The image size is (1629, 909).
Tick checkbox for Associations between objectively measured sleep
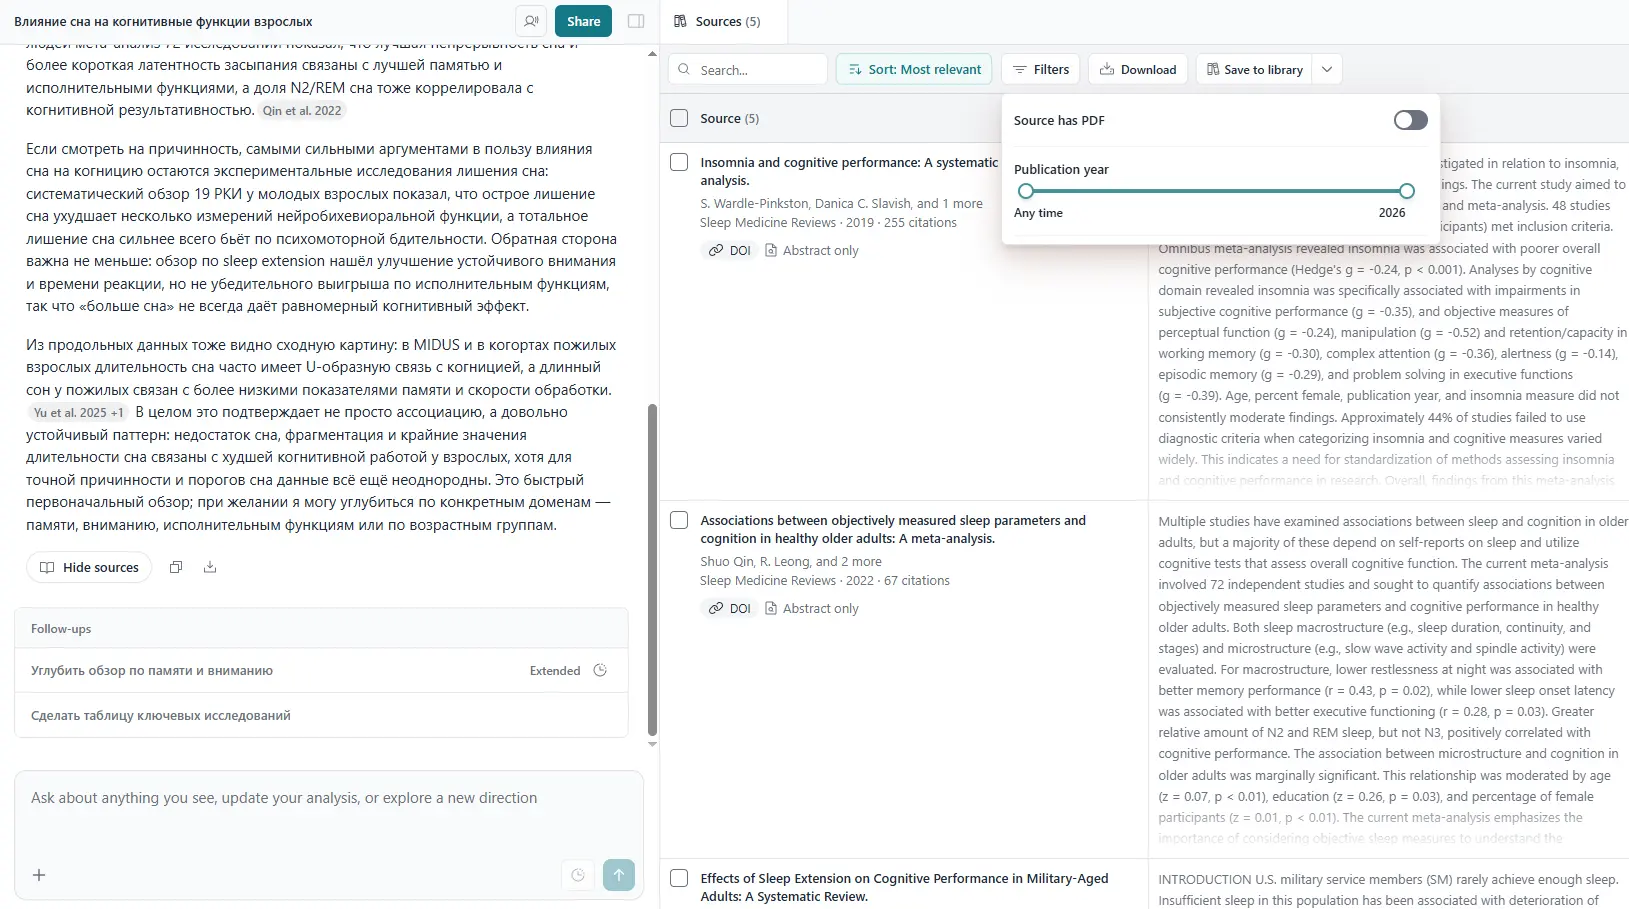point(679,520)
